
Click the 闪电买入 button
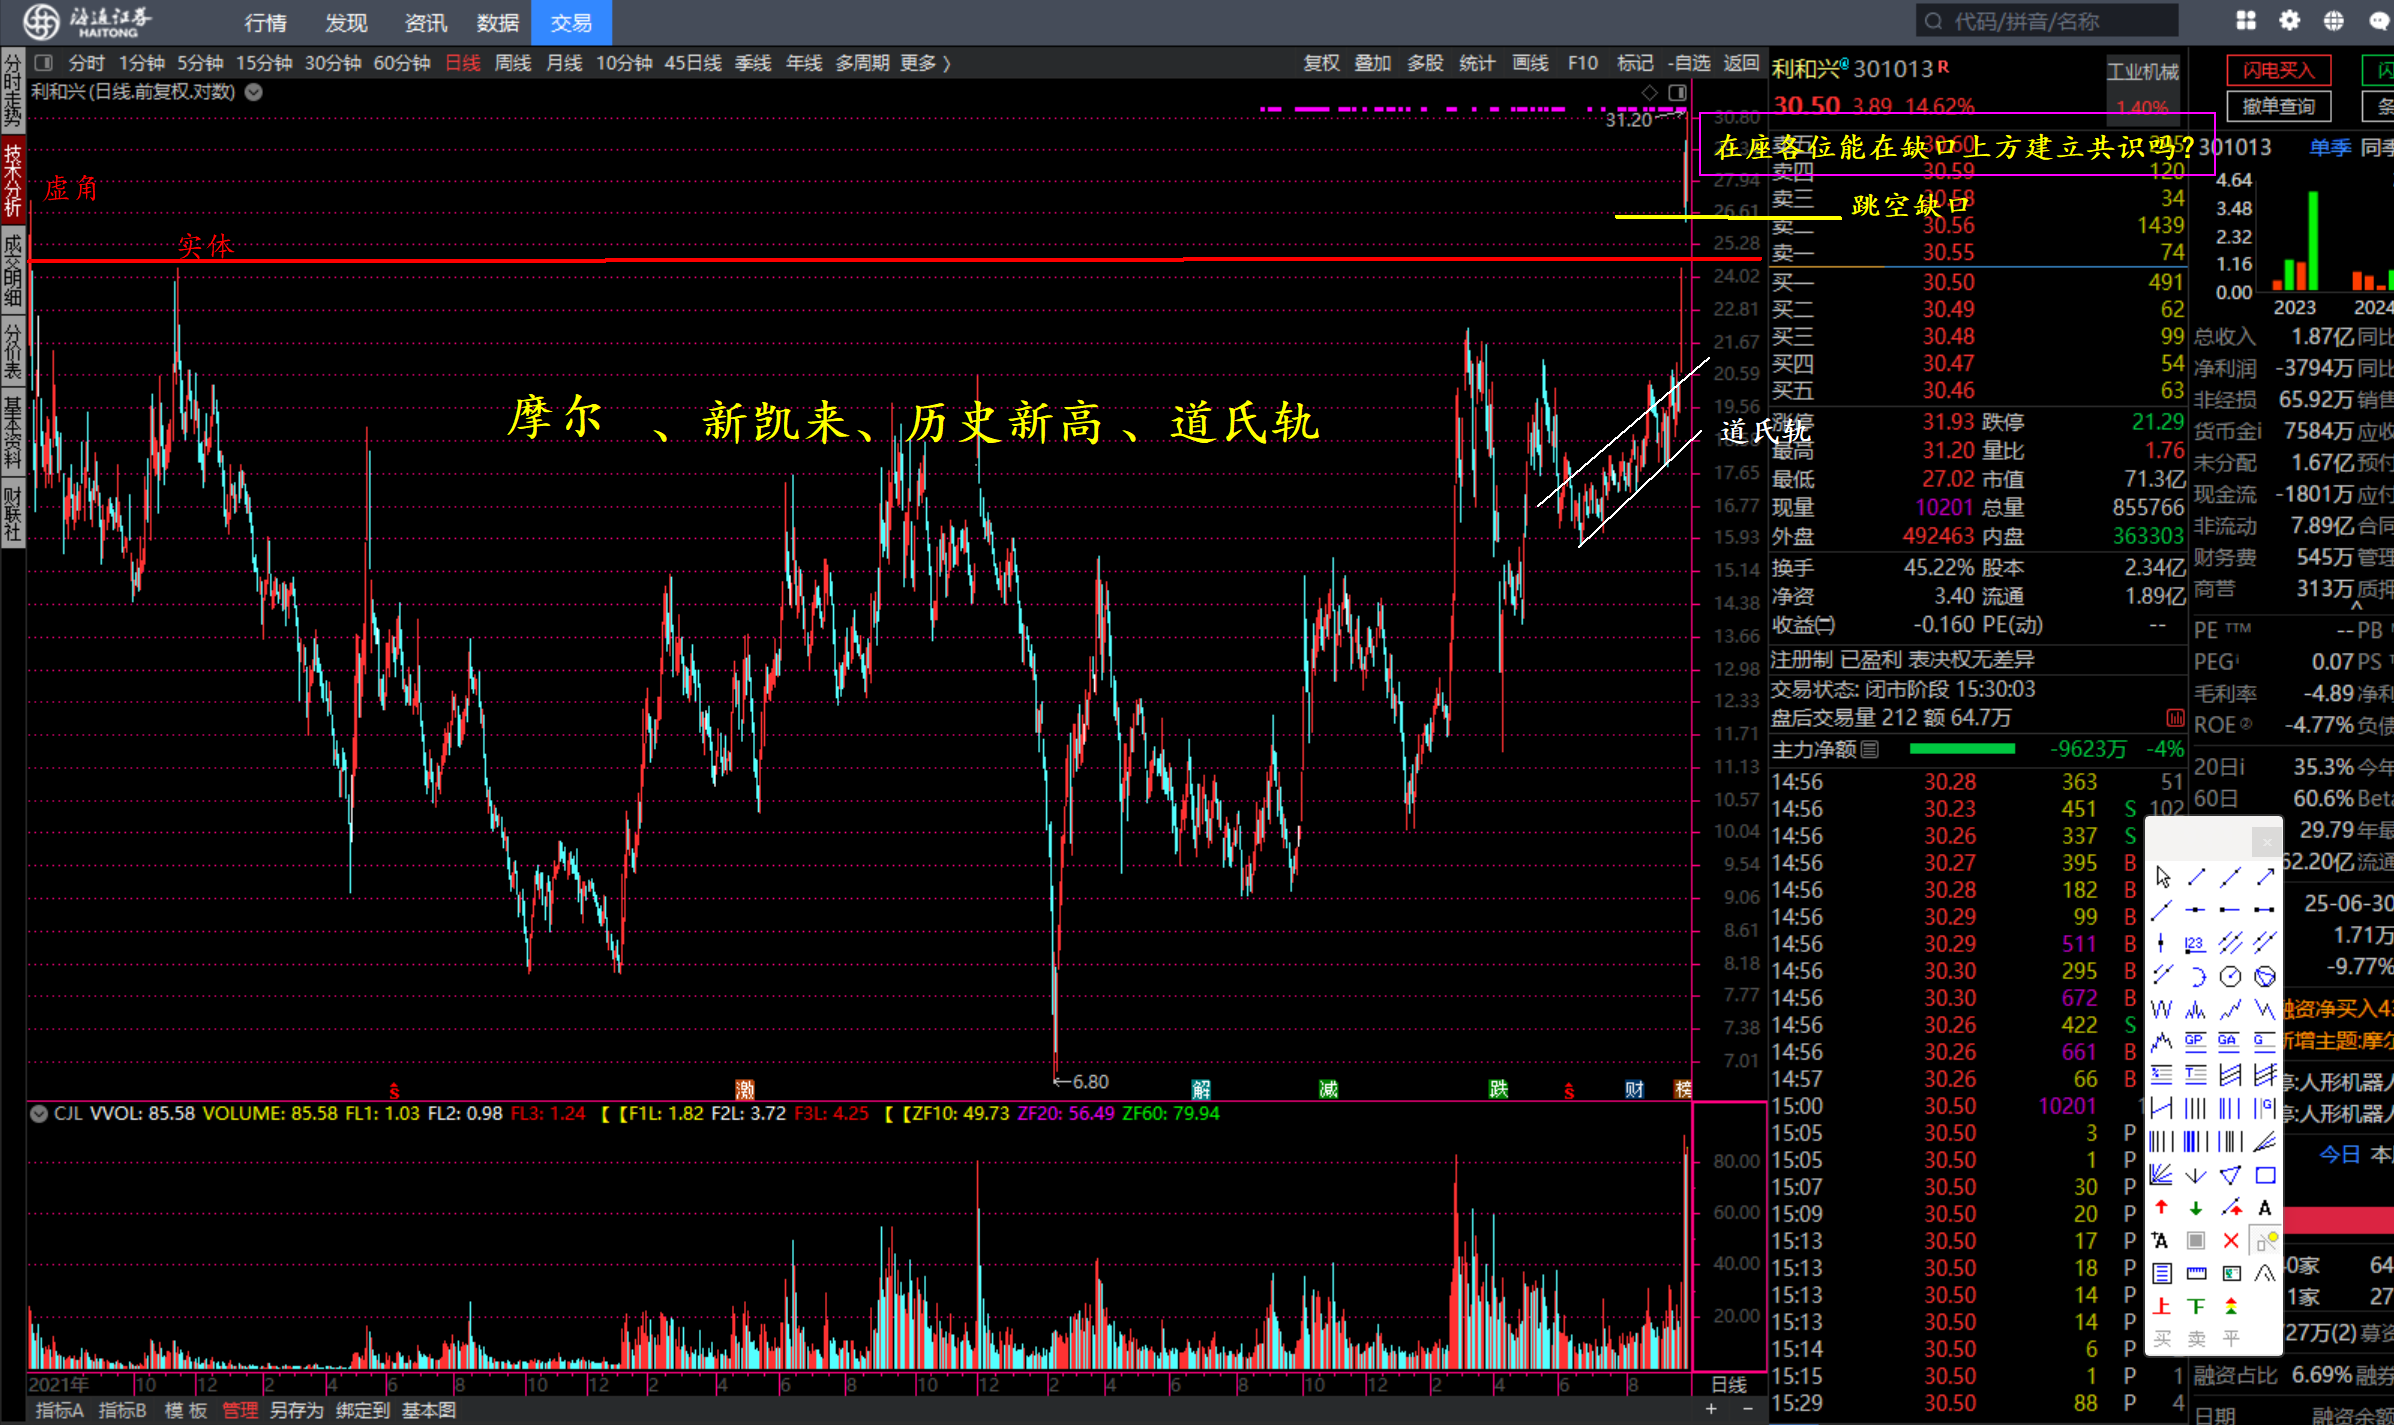click(2278, 70)
